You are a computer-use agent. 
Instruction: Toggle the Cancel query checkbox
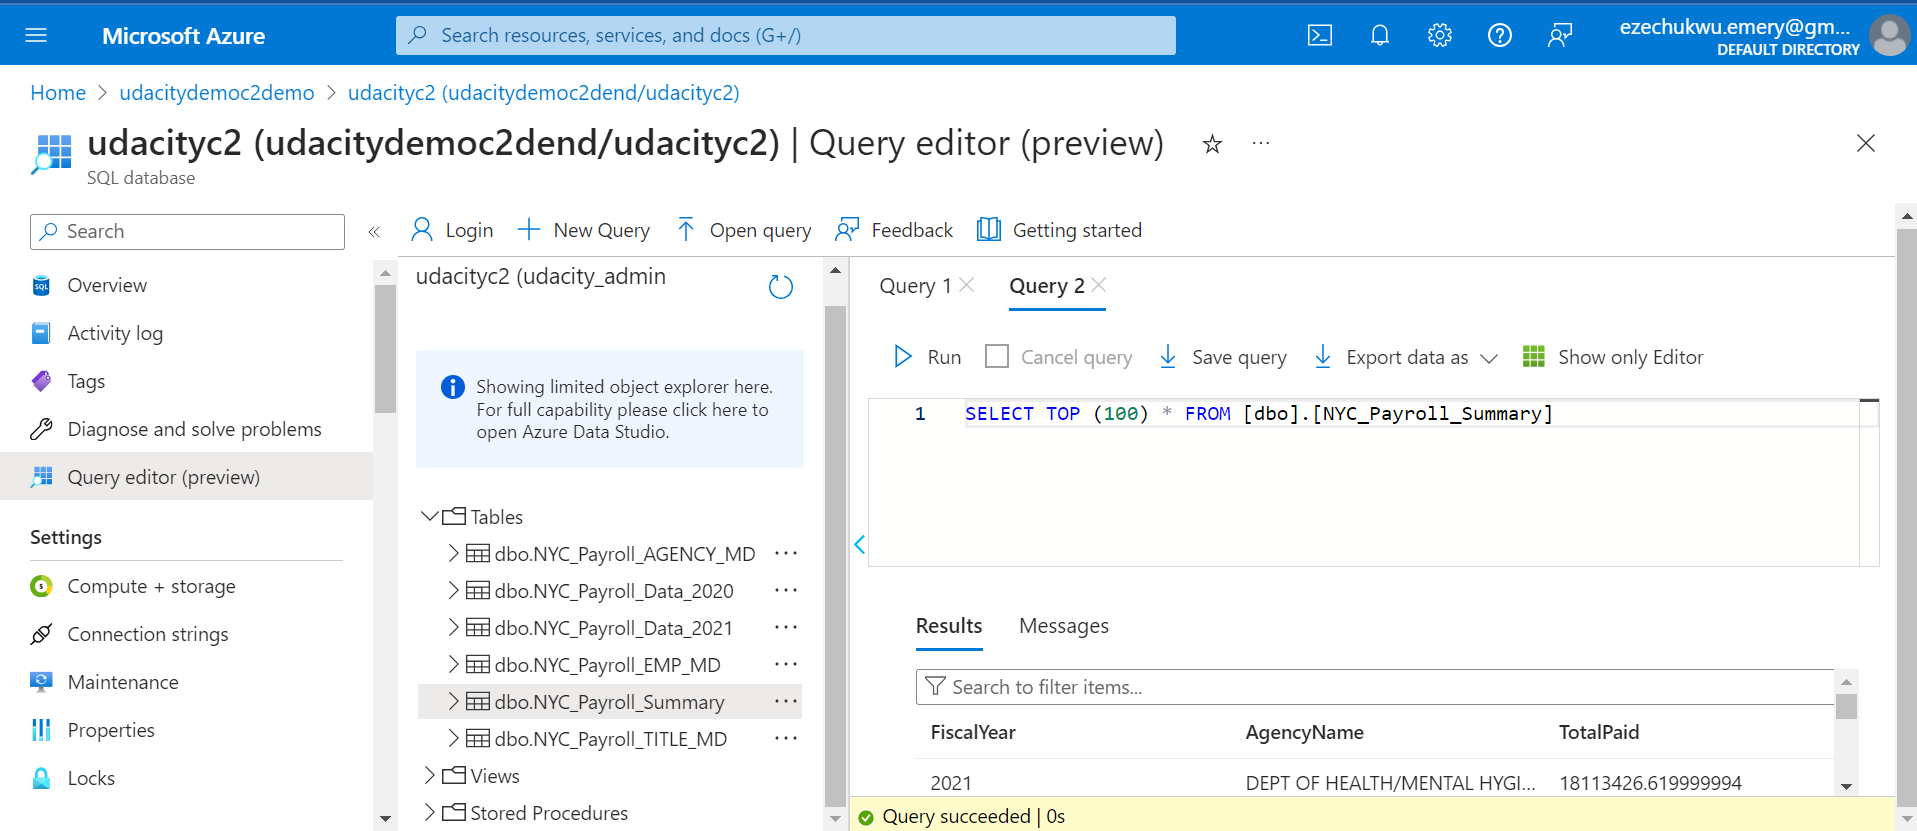[997, 357]
